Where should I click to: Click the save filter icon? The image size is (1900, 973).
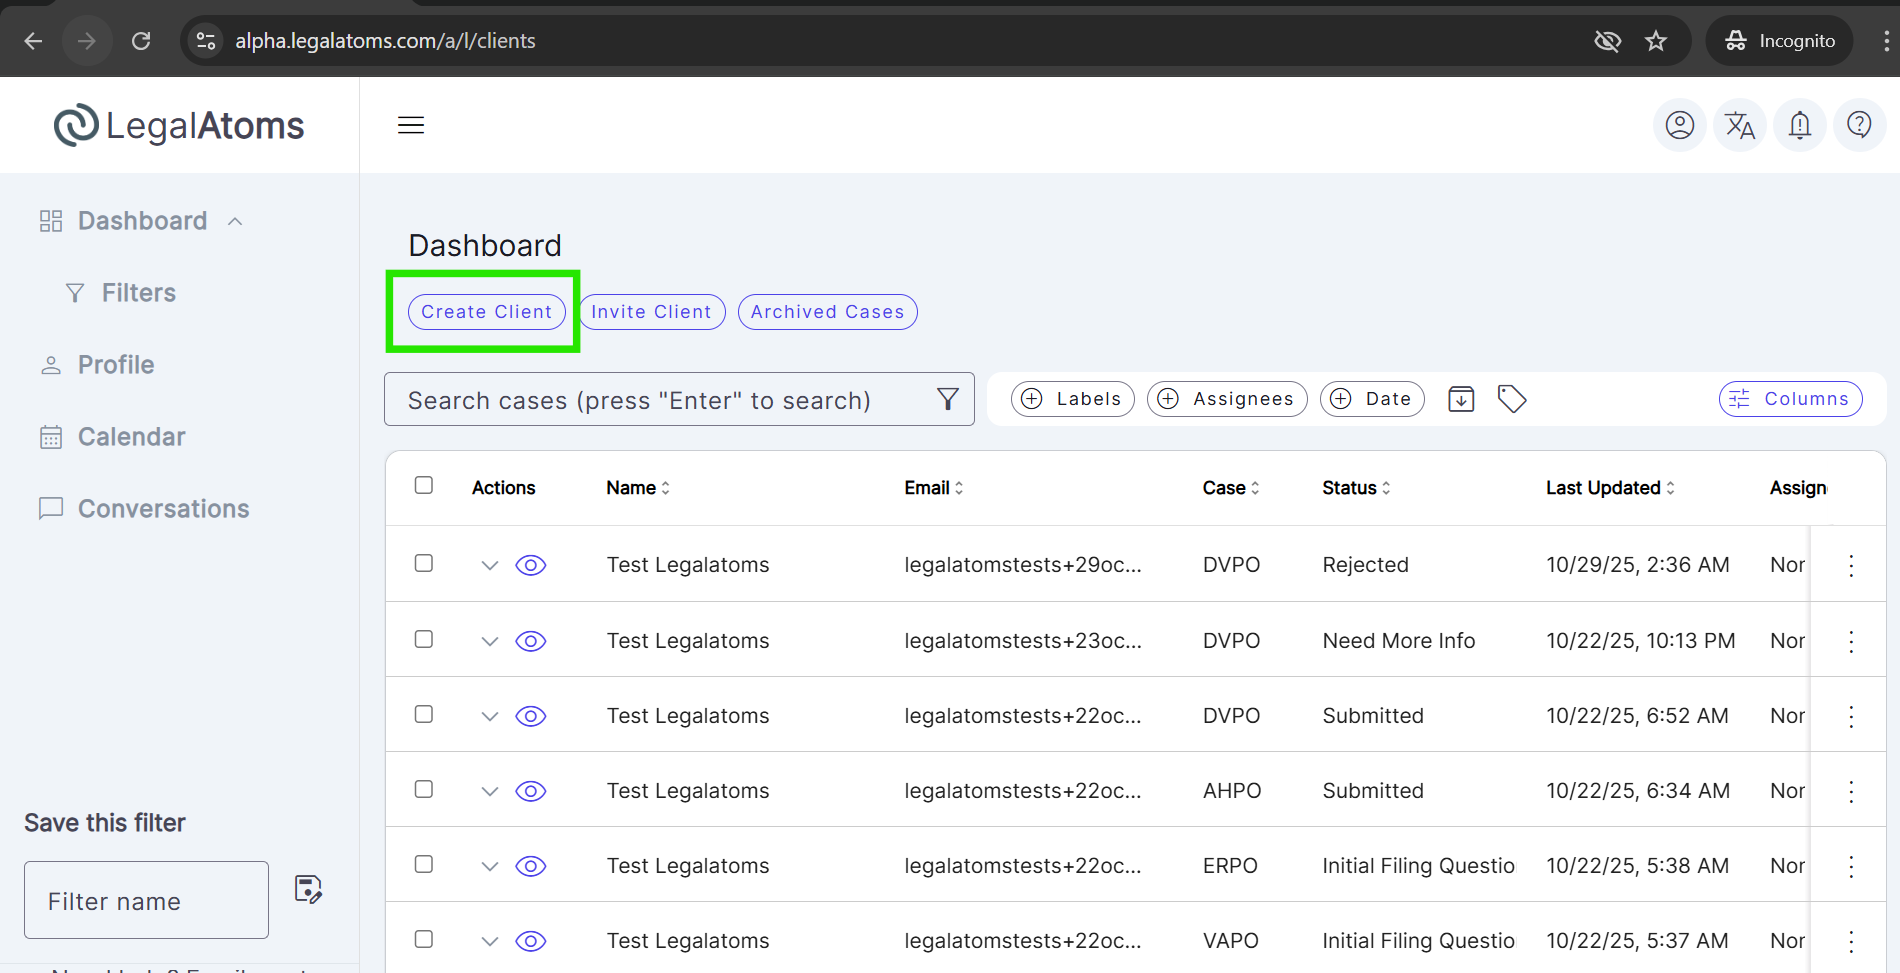308,889
